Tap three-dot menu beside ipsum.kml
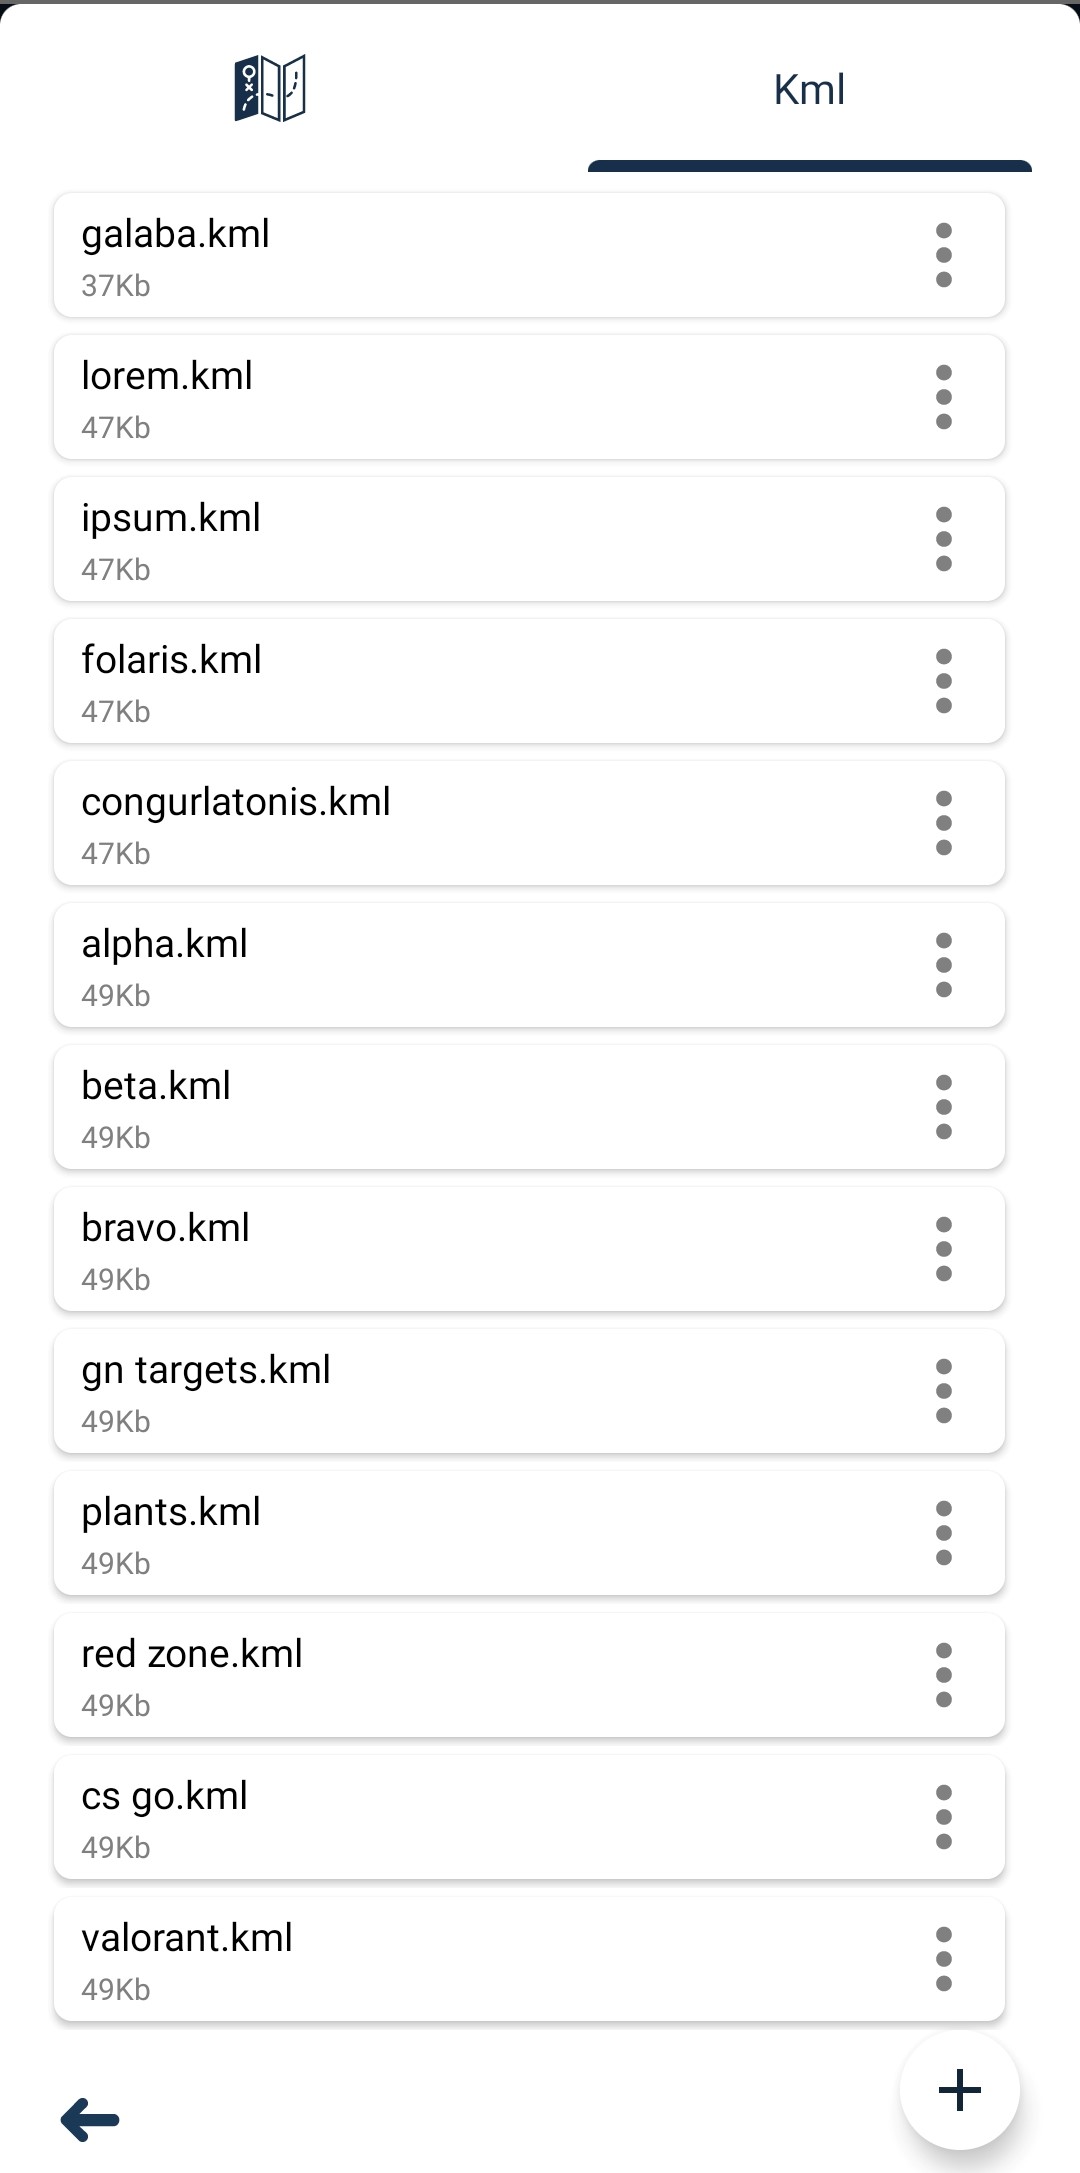The height and width of the screenshot is (2173, 1080). point(943,539)
